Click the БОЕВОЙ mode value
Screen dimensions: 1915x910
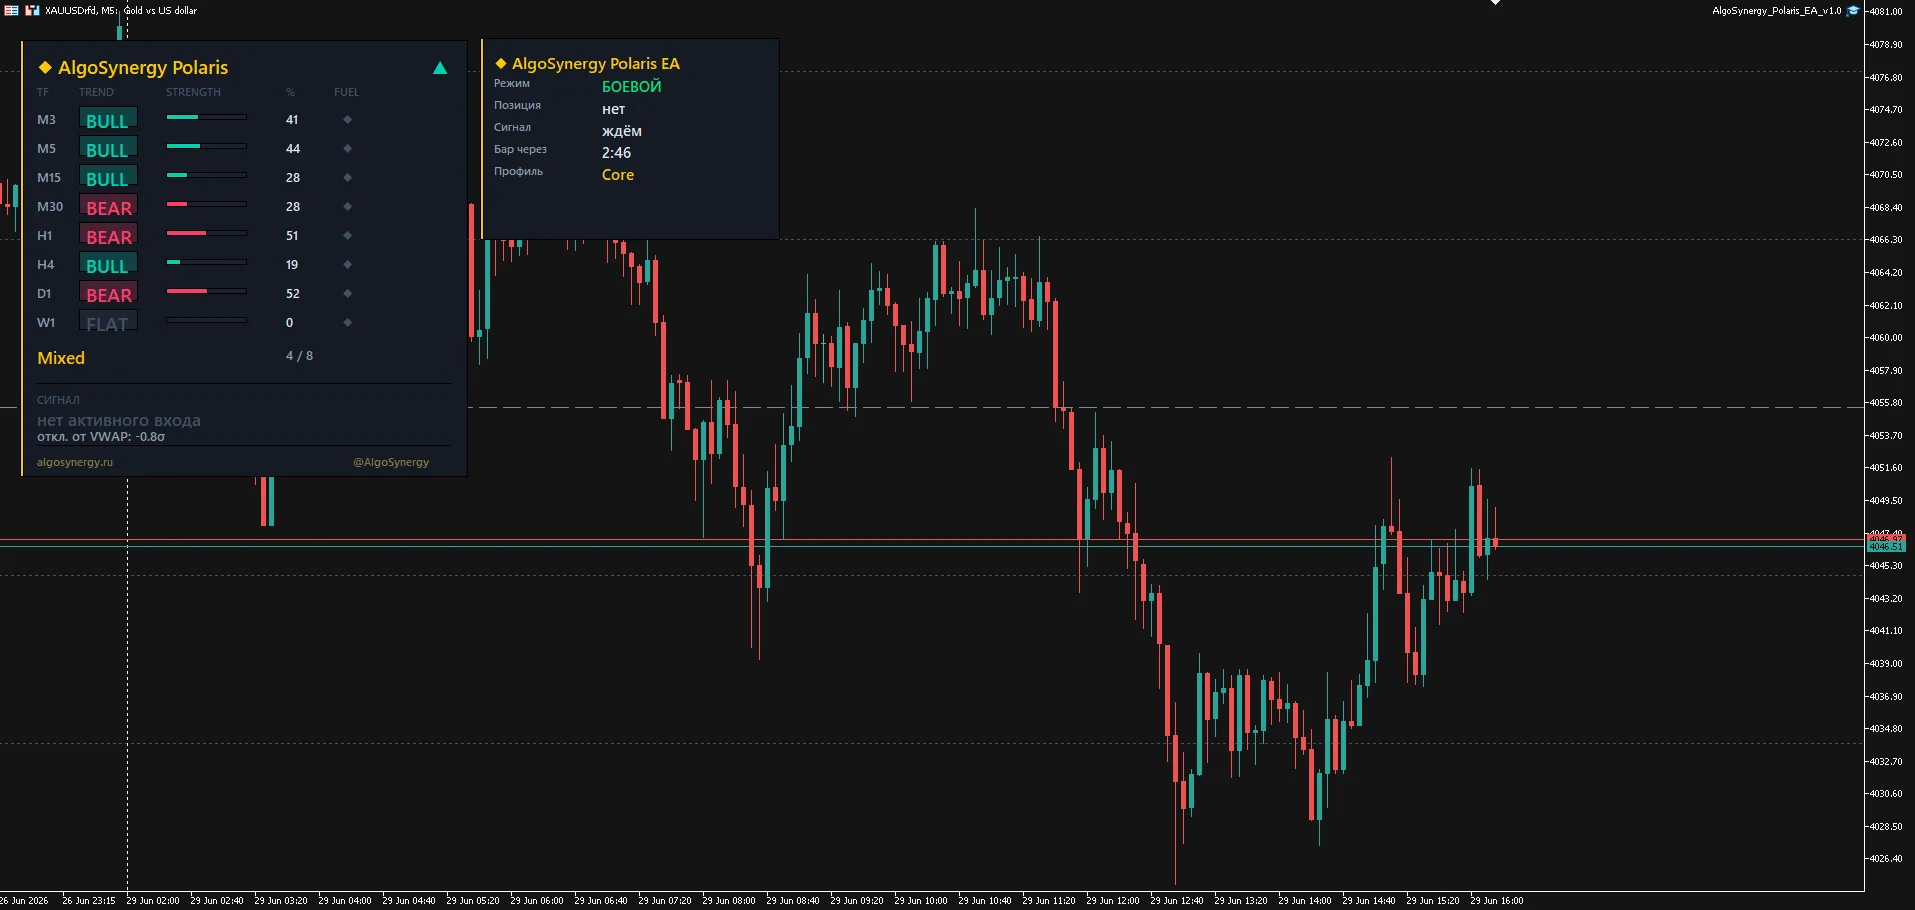pyautogui.click(x=631, y=87)
